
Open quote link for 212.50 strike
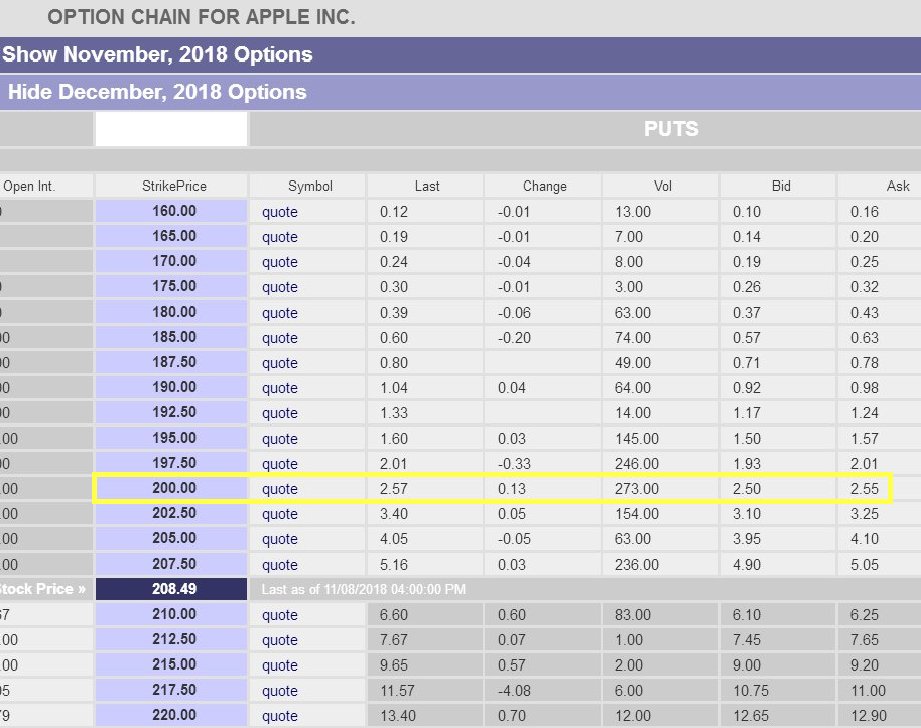(x=280, y=640)
